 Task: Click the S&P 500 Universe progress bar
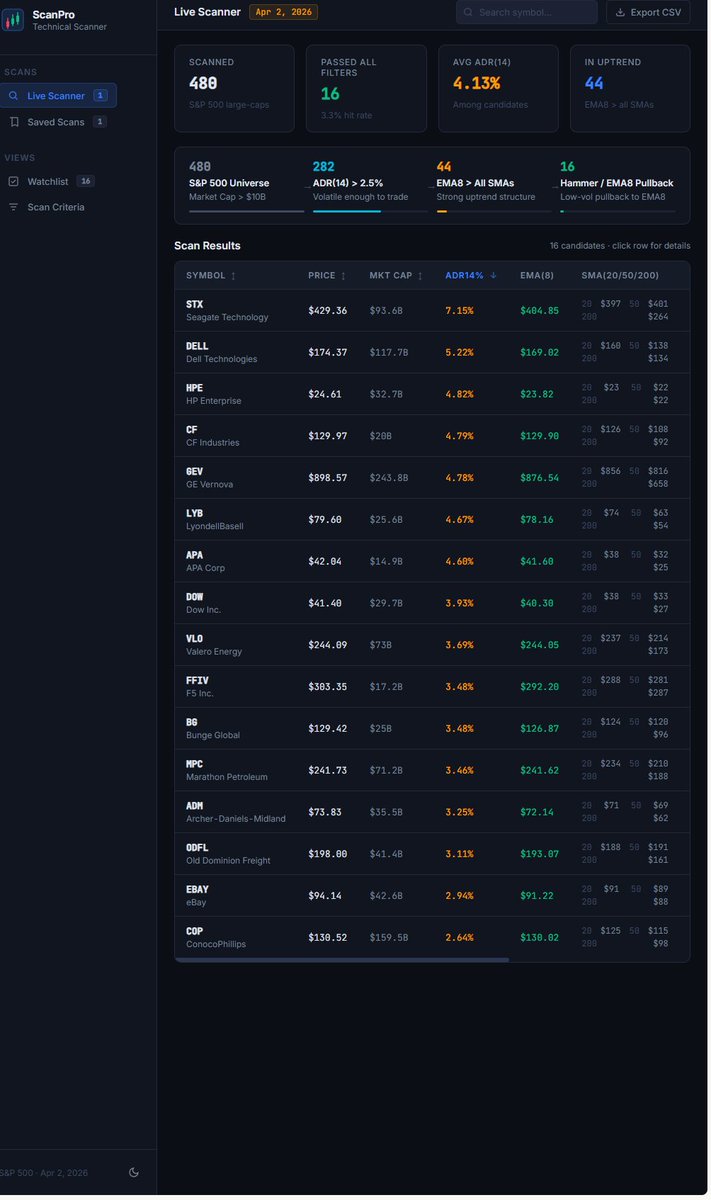(x=246, y=211)
